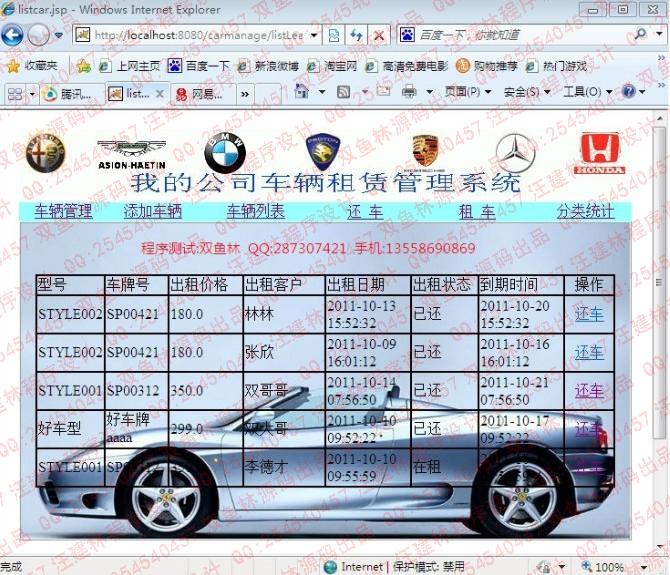
Task: Open the 收藏夹 favorites star button
Action: click(x=32, y=66)
